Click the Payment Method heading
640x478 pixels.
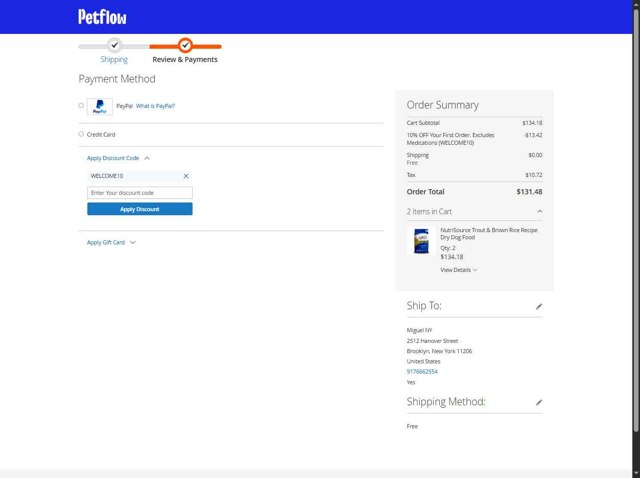(x=117, y=79)
